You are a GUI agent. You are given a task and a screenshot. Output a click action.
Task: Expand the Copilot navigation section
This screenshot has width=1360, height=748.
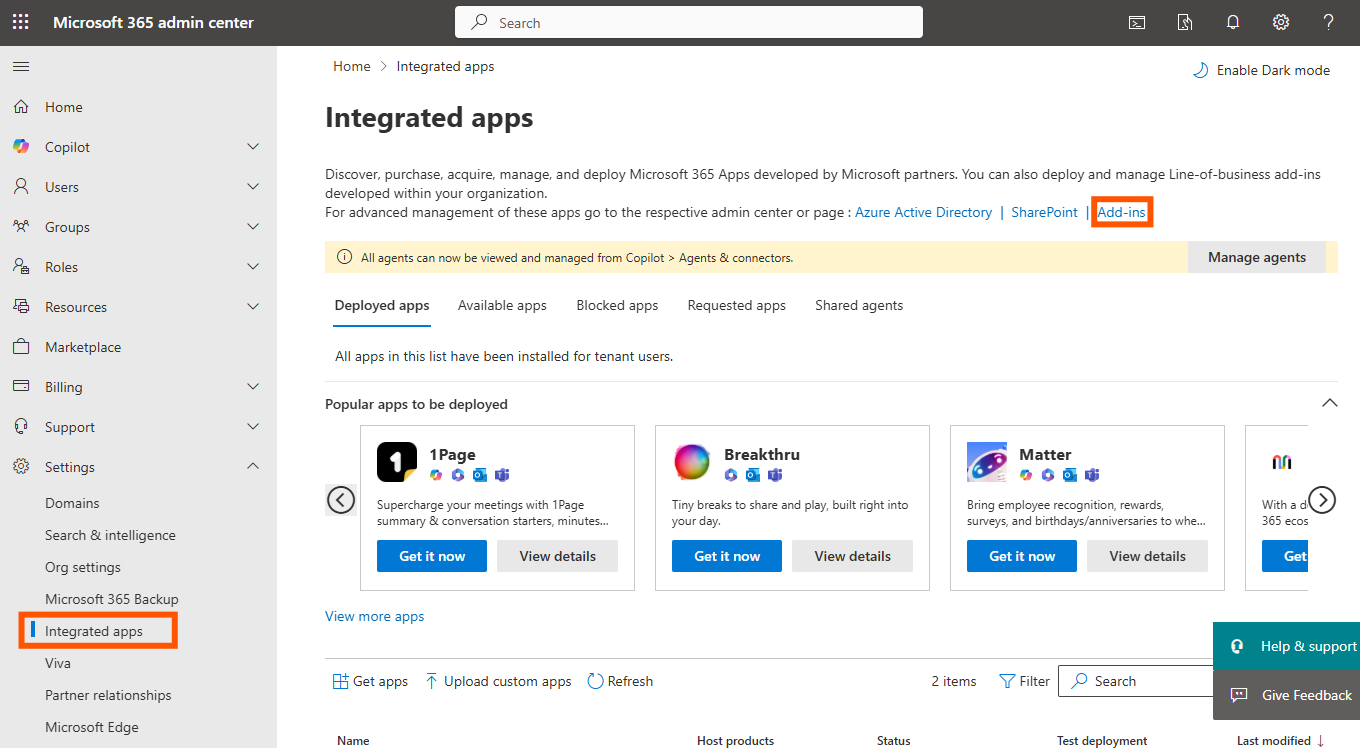253,147
